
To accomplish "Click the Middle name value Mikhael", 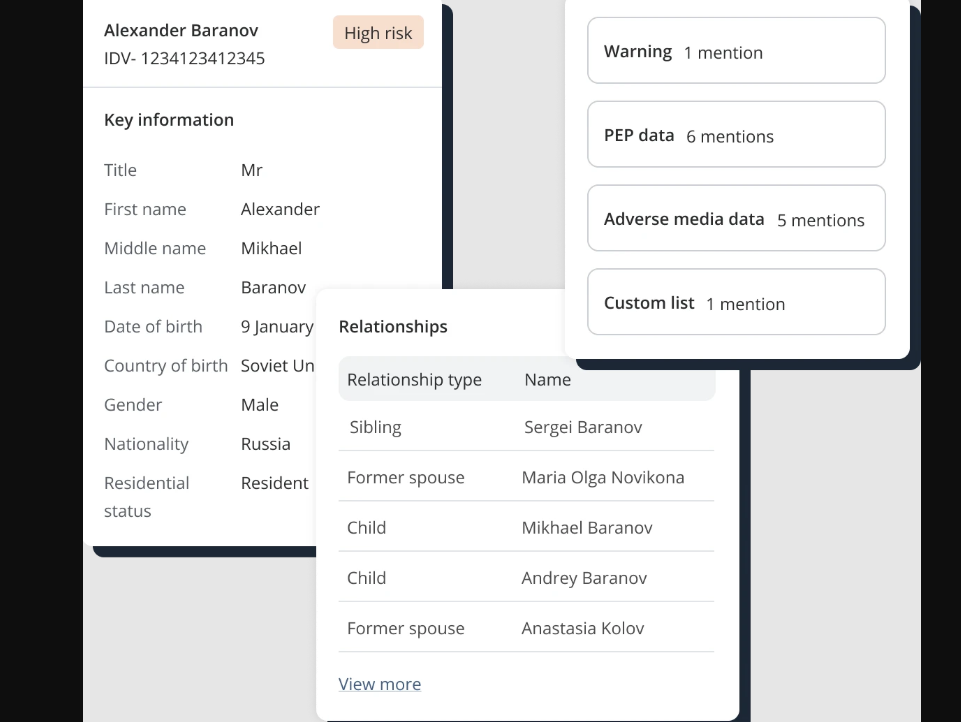I will click(271, 248).
